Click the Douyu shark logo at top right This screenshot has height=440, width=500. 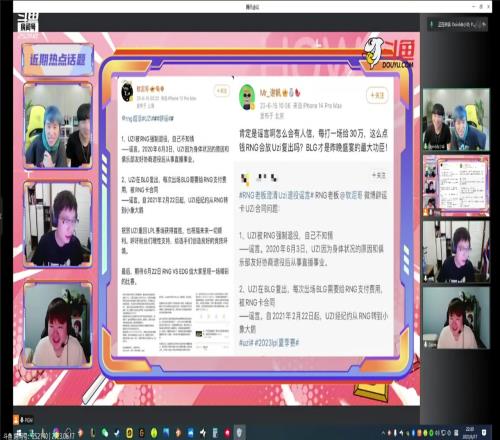click(389, 52)
